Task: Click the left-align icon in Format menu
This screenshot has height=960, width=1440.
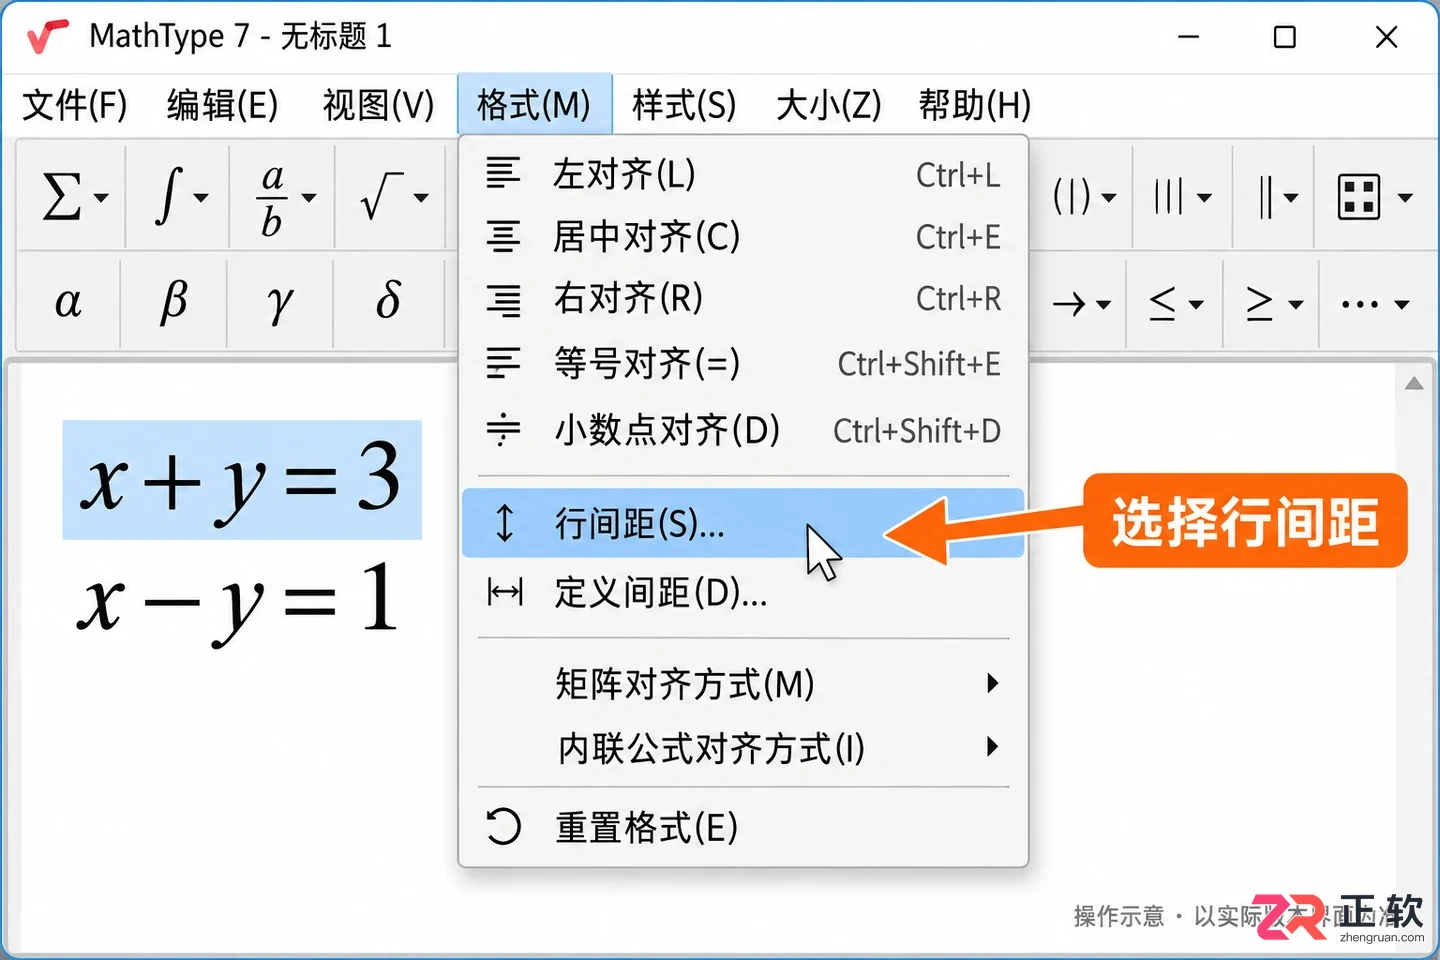Action: click(x=503, y=173)
